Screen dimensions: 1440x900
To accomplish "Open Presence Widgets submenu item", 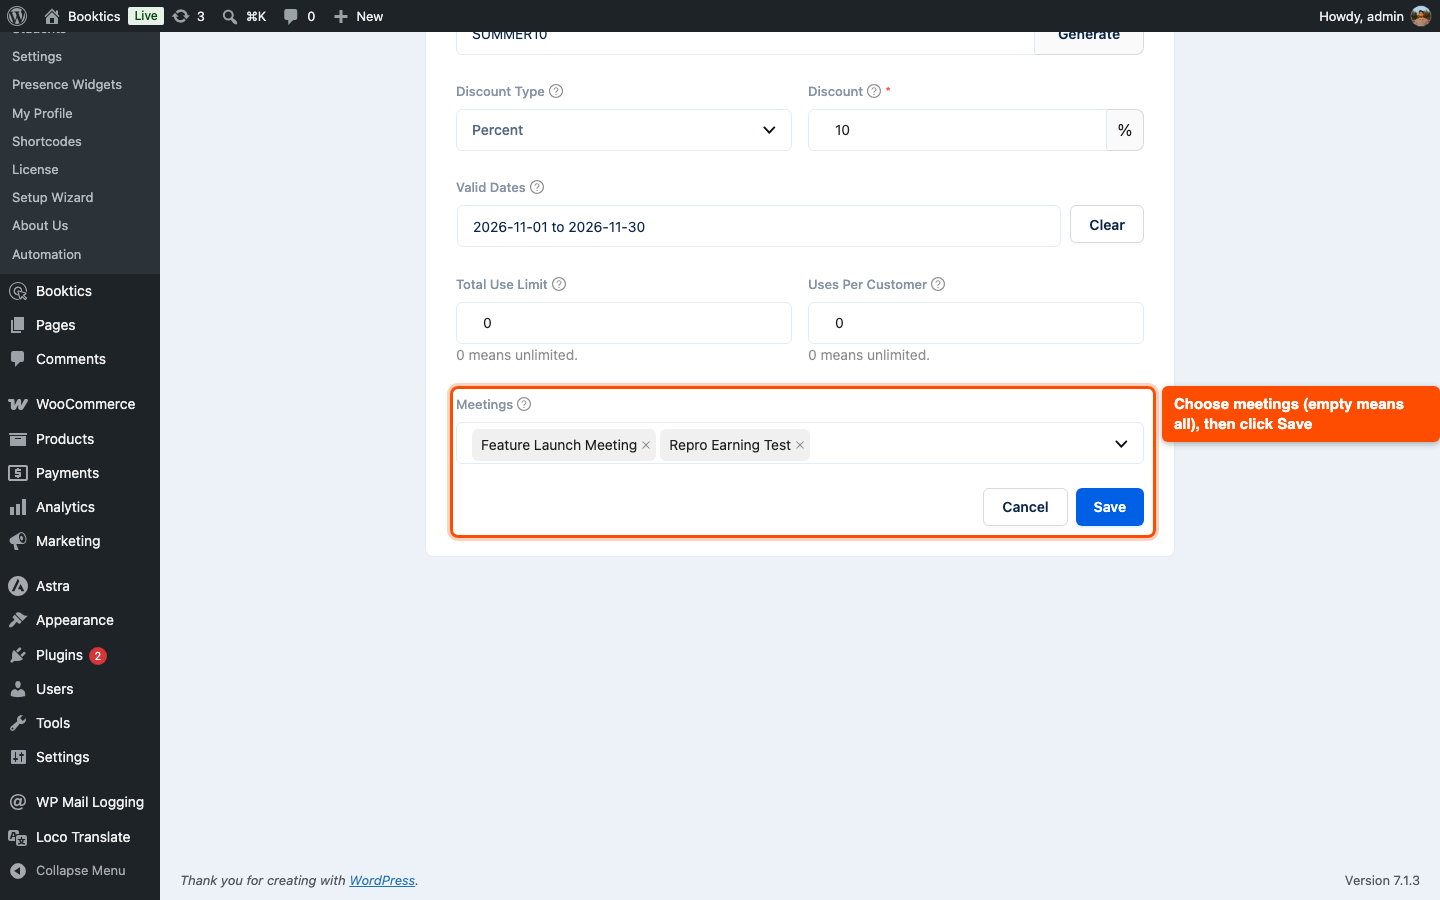I will click(x=67, y=85).
